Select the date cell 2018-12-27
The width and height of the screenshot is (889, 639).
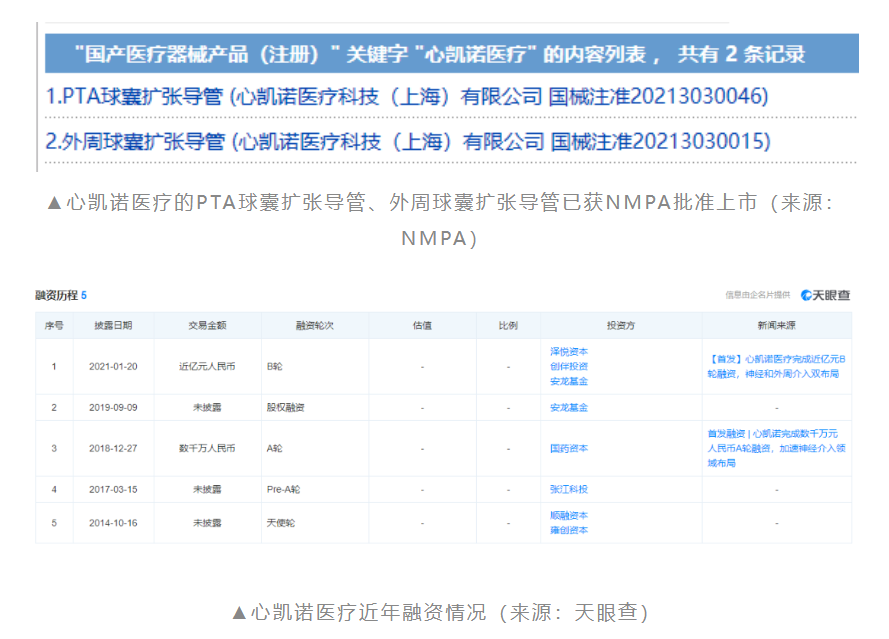[113, 448]
